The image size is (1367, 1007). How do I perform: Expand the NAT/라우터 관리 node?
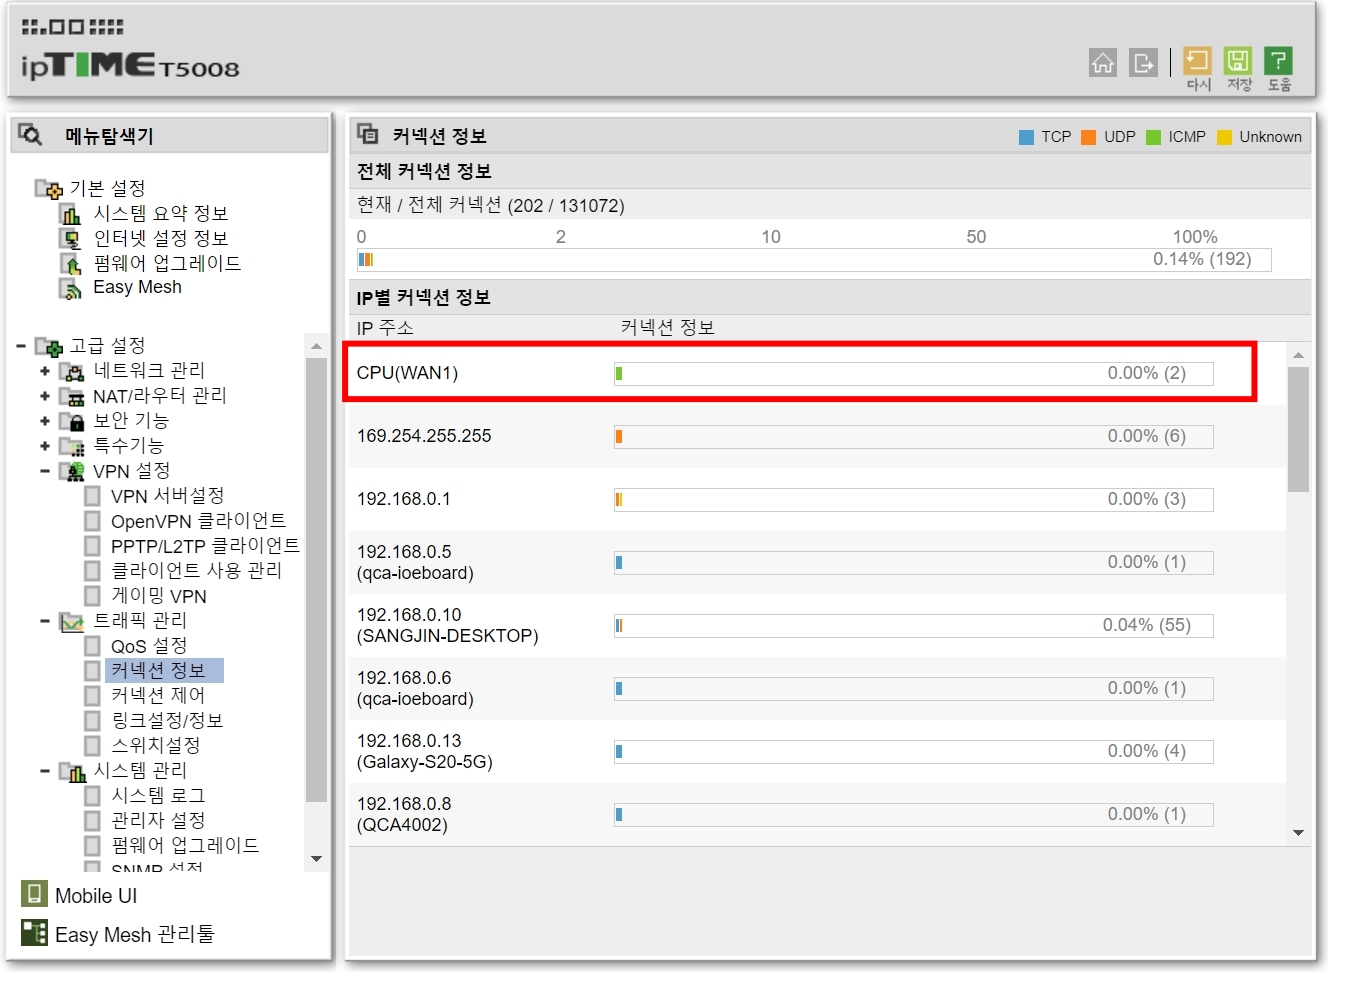point(45,396)
